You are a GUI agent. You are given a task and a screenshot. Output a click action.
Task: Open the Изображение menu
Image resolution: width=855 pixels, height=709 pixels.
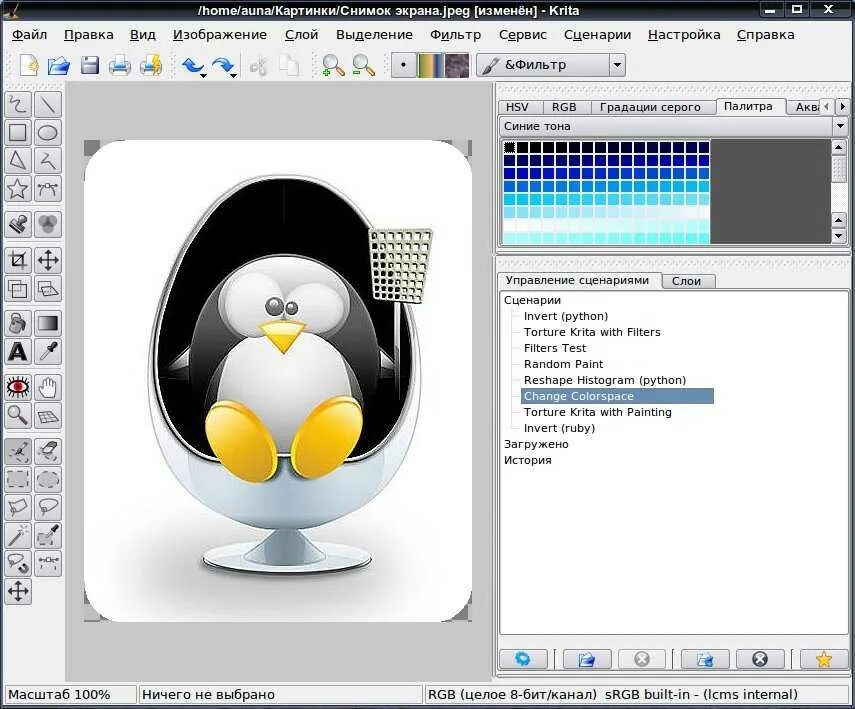tap(220, 34)
